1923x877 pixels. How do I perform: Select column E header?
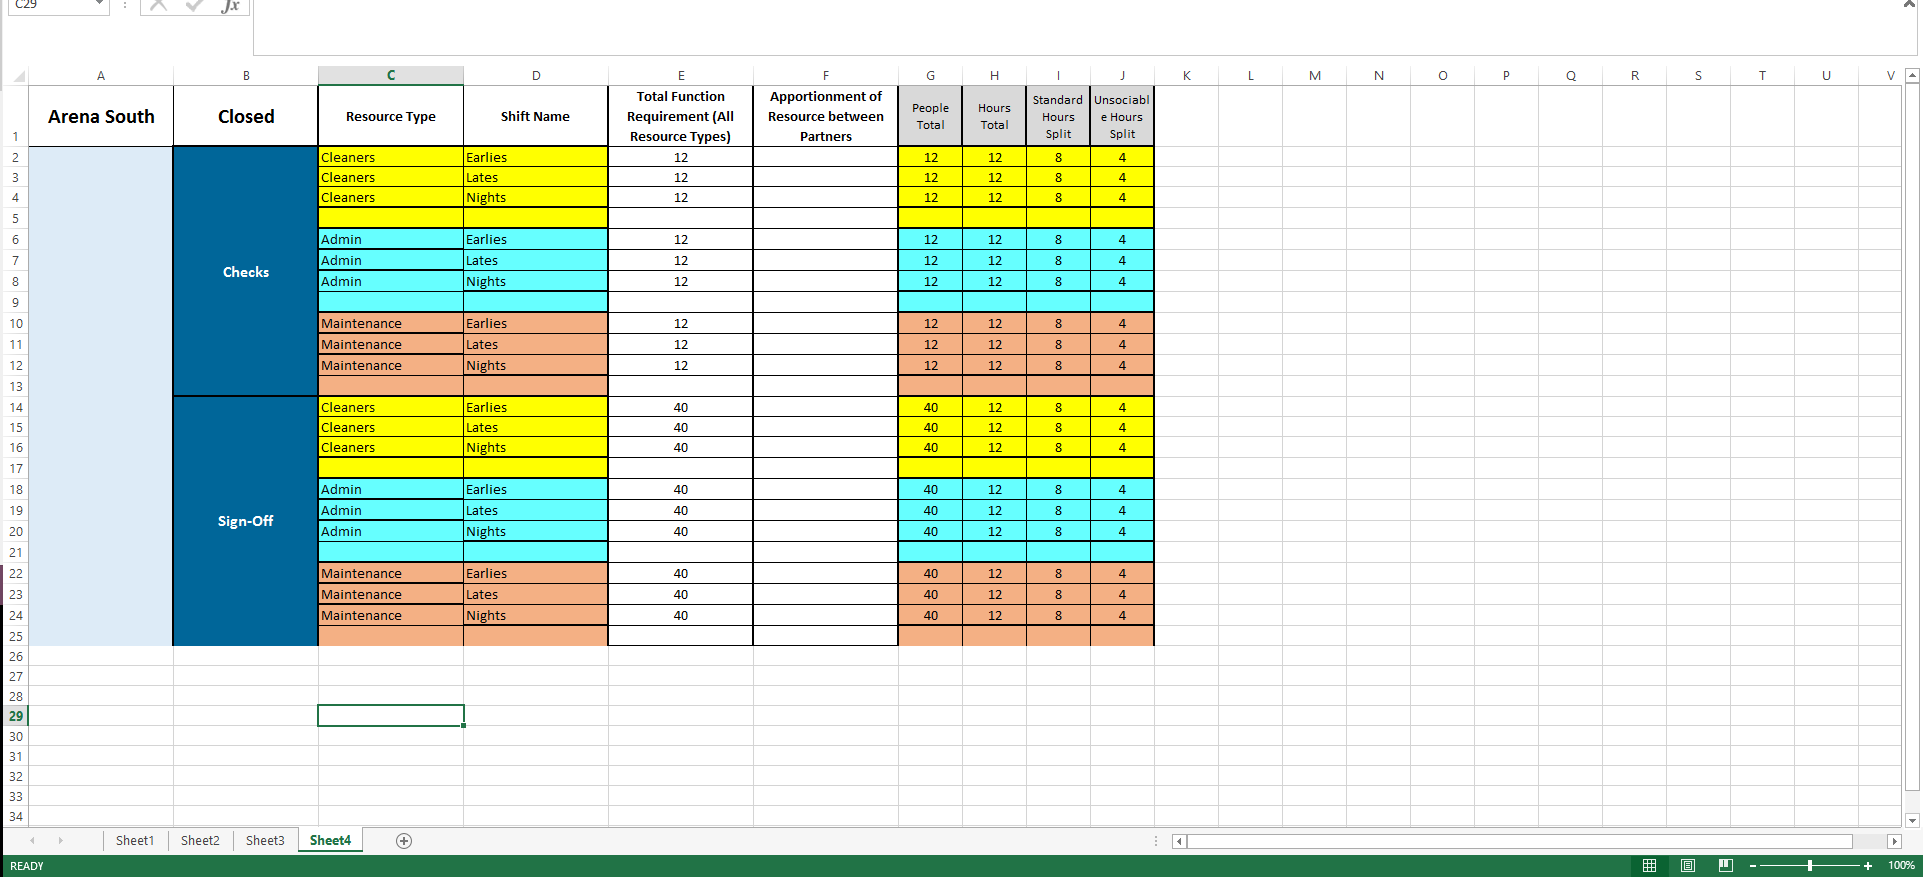[x=681, y=76]
